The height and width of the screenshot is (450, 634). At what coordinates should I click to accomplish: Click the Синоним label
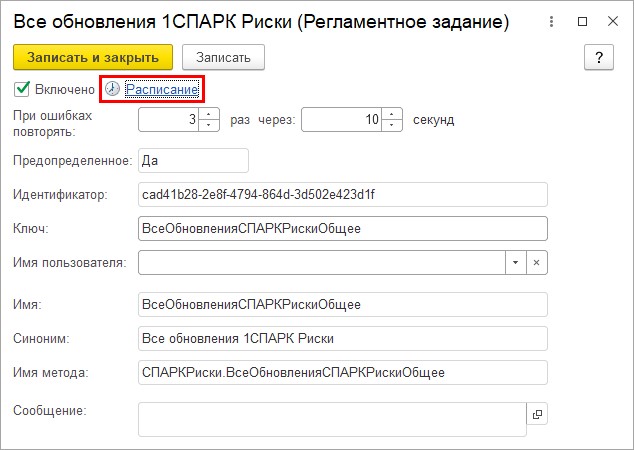41,338
